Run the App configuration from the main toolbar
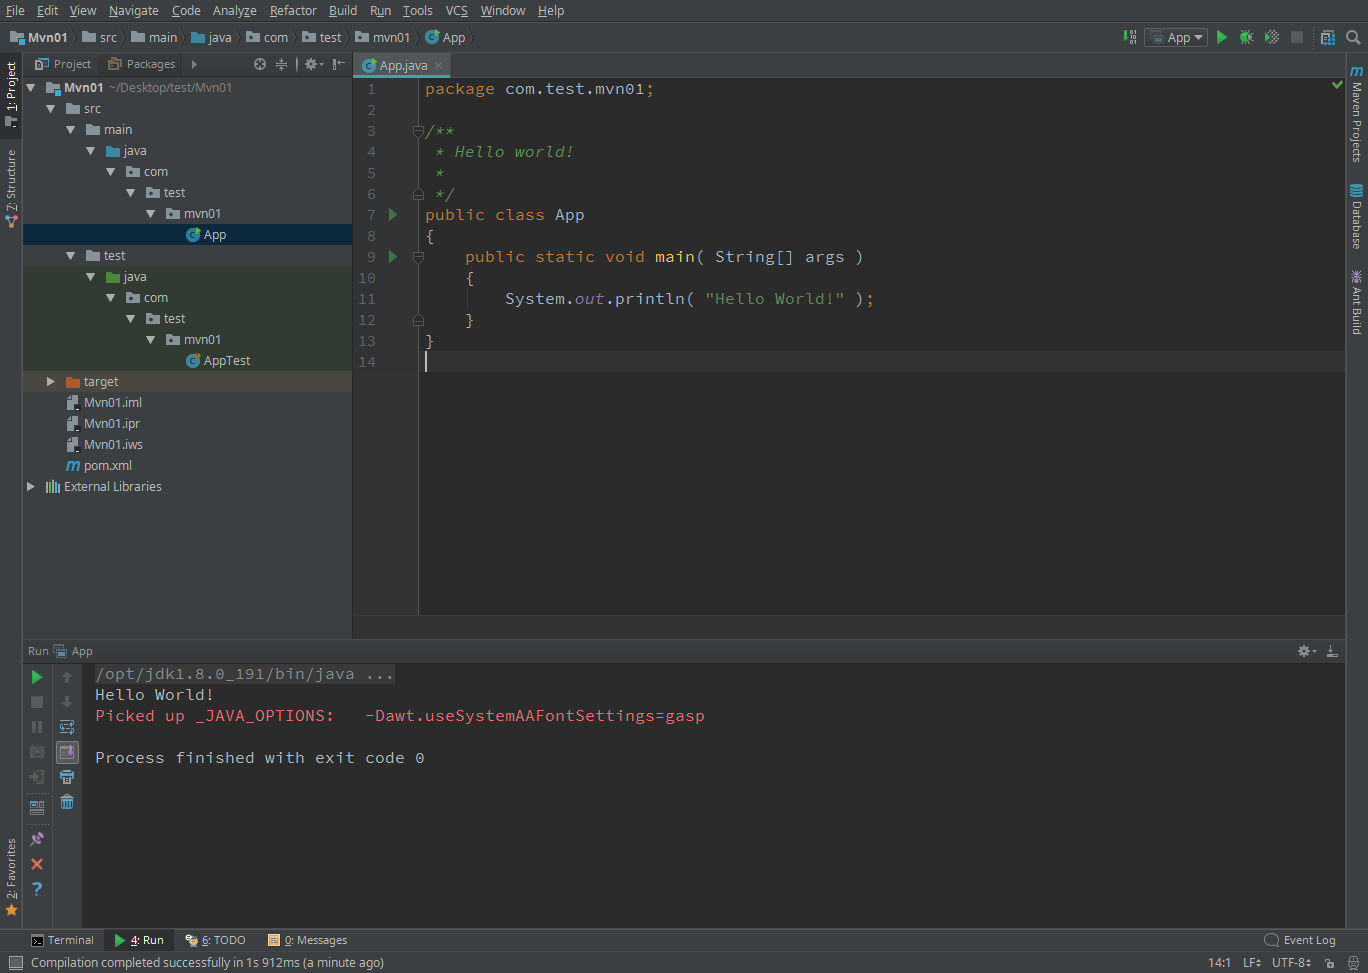The image size is (1368, 973). [1221, 37]
